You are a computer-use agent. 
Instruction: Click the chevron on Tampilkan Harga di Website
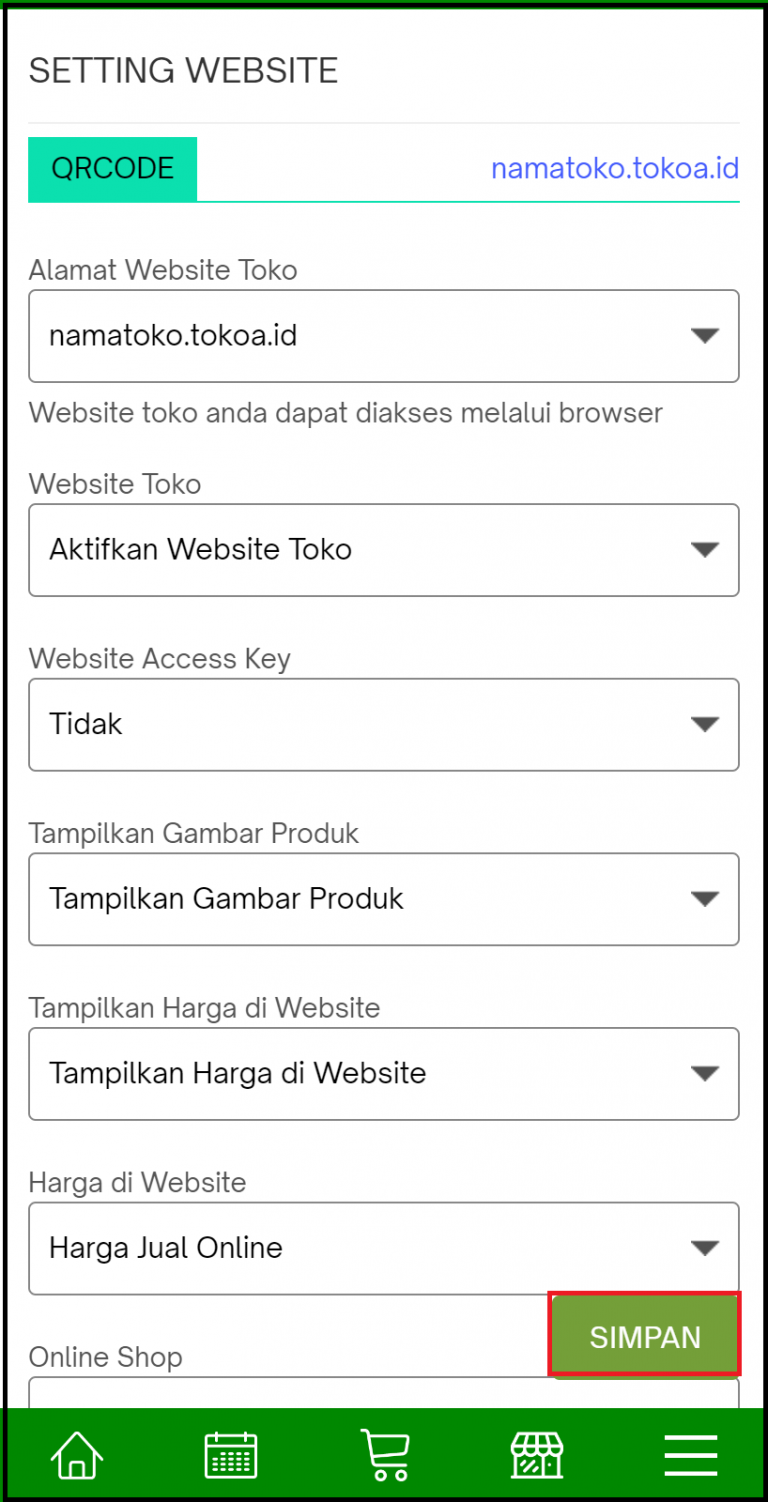pos(705,1073)
